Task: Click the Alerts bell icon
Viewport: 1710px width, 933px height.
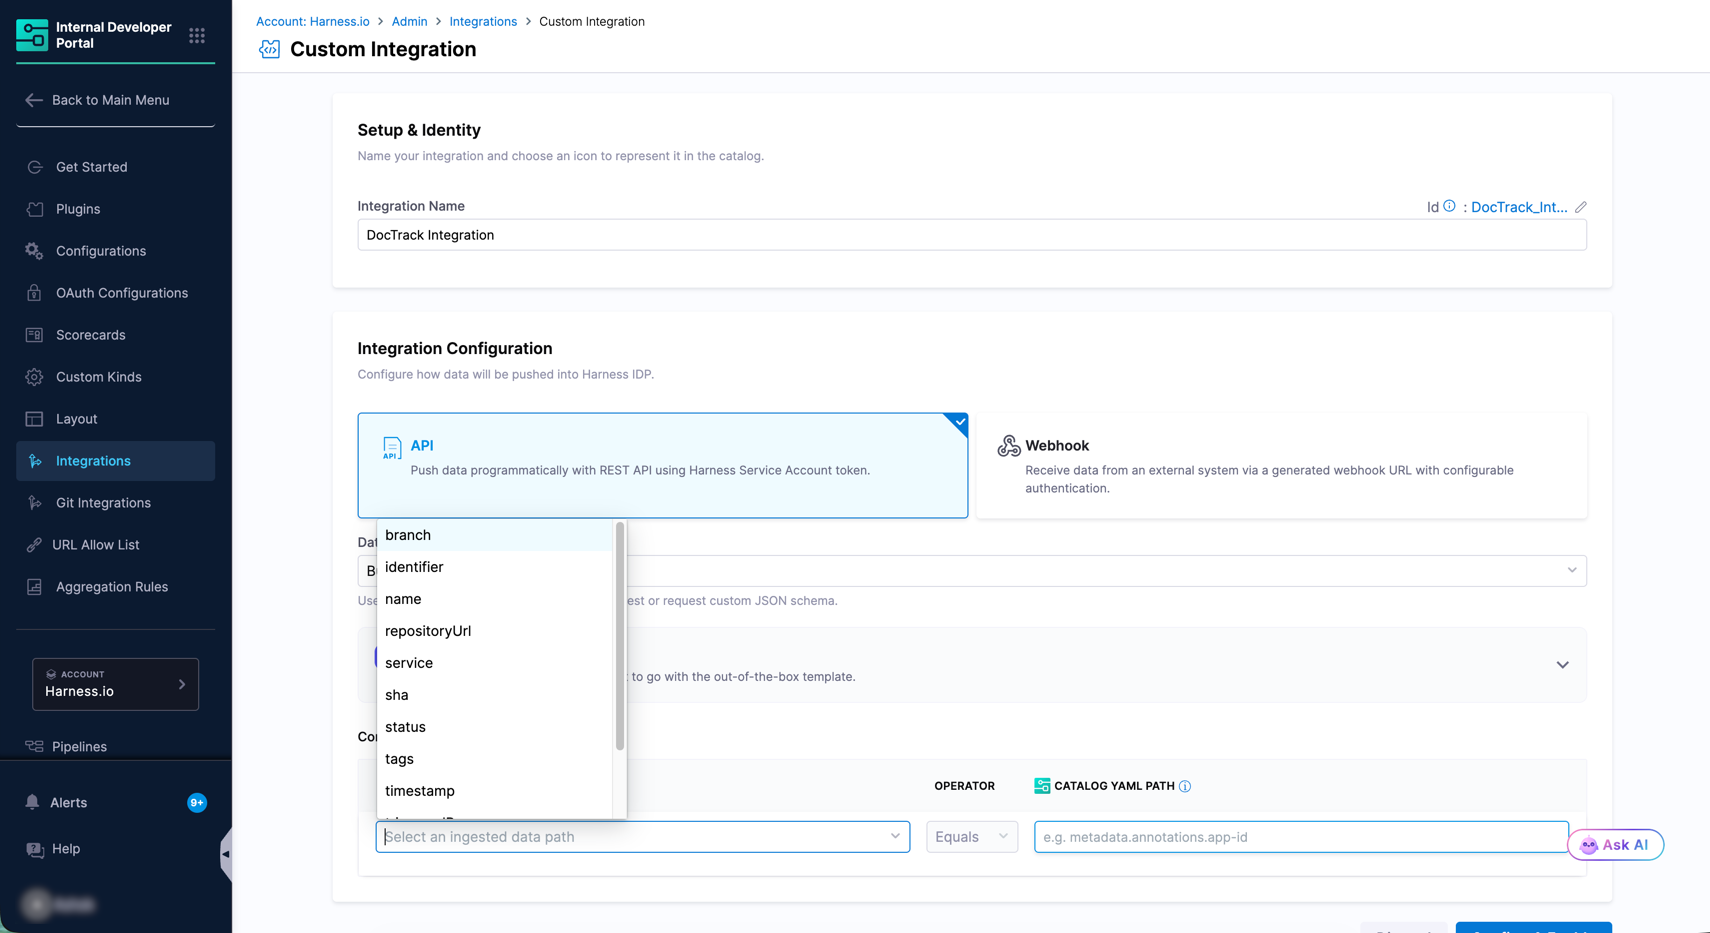Action: pyautogui.click(x=33, y=802)
